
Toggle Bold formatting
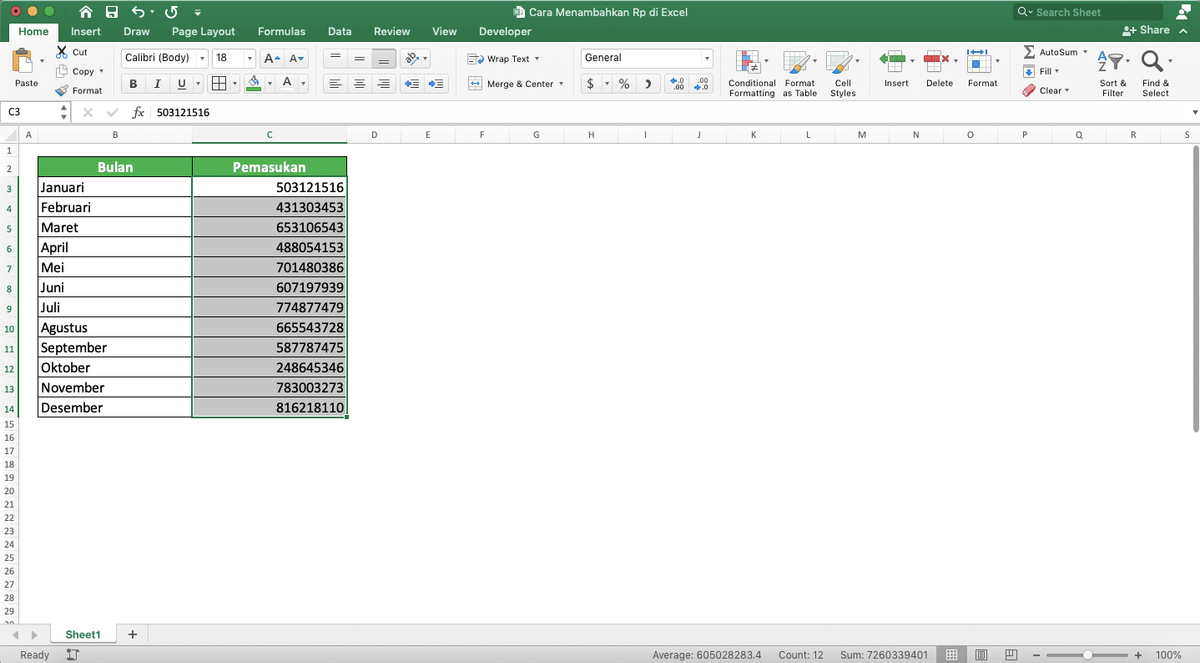133,84
